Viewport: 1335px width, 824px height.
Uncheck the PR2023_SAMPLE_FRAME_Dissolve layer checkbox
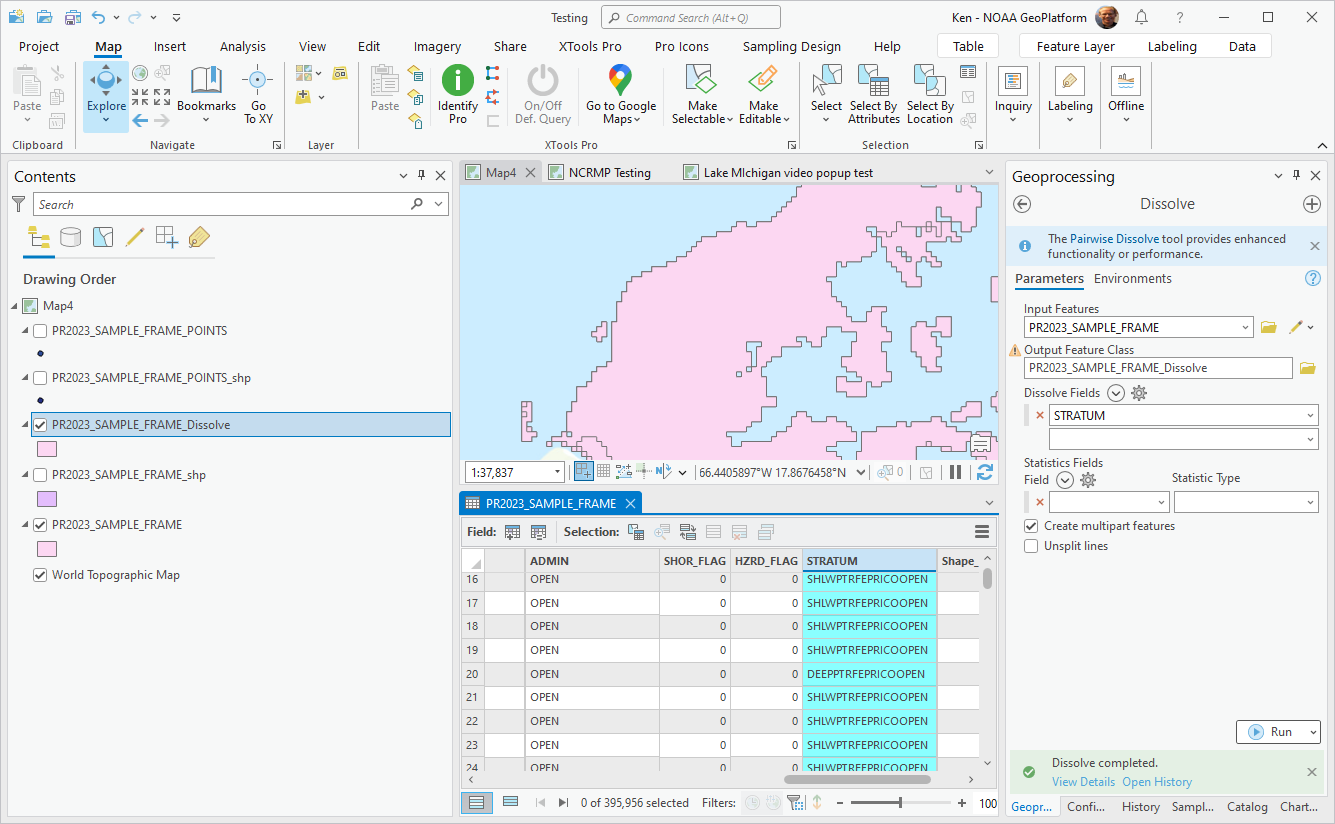point(40,425)
